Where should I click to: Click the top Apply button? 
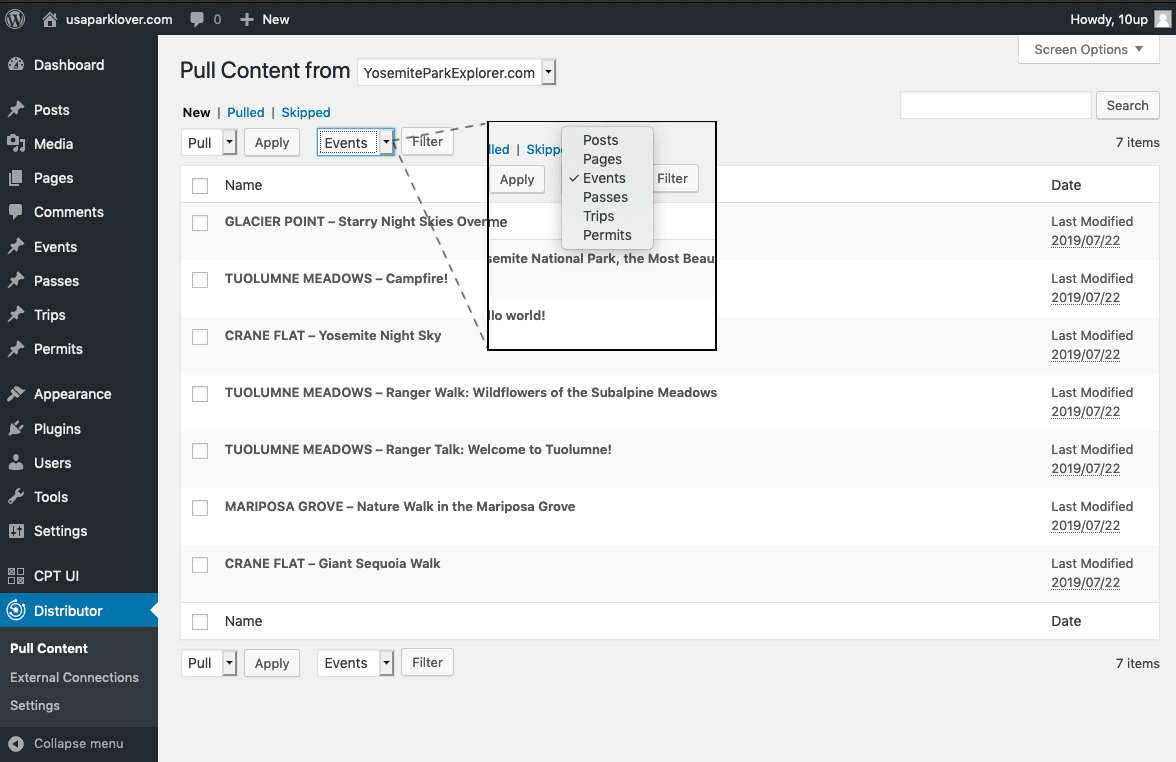click(x=272, y=142)
